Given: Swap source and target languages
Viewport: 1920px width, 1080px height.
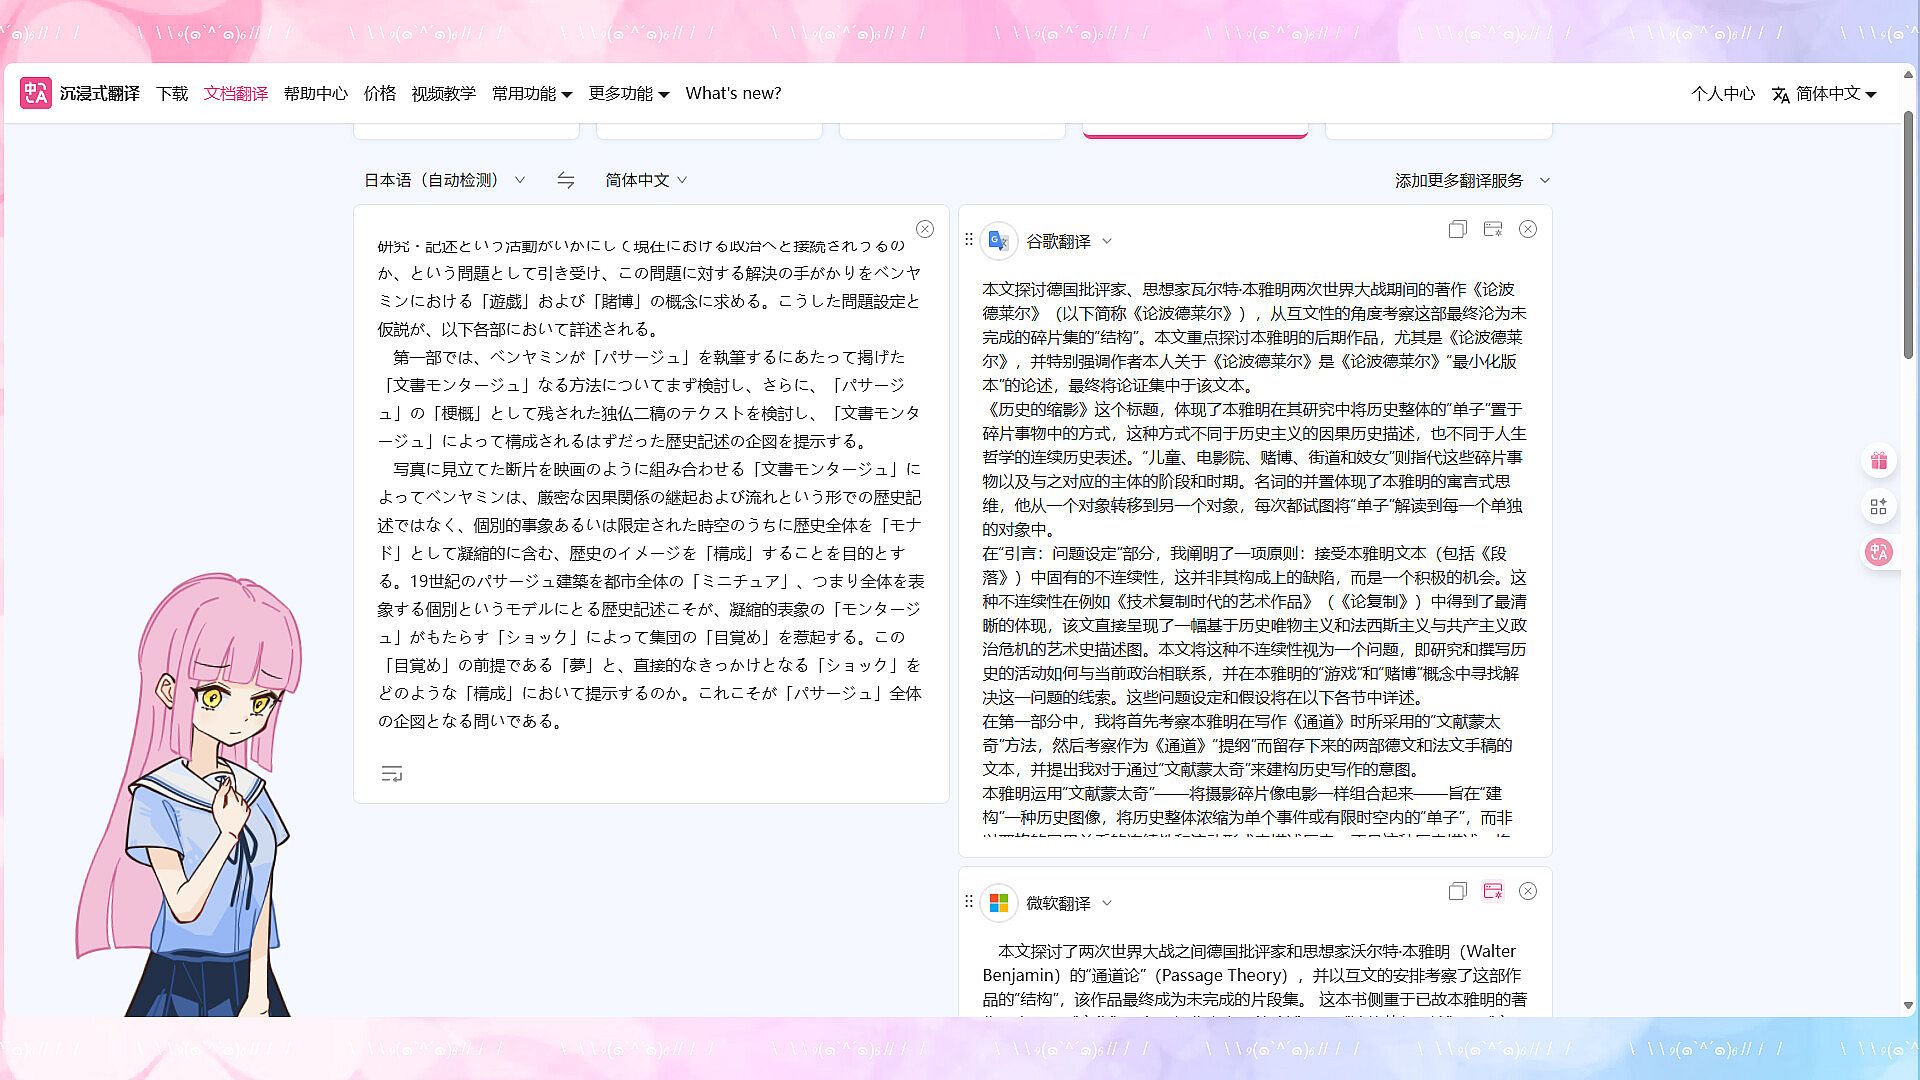Looking at the screenshot, I should point(565,180).
